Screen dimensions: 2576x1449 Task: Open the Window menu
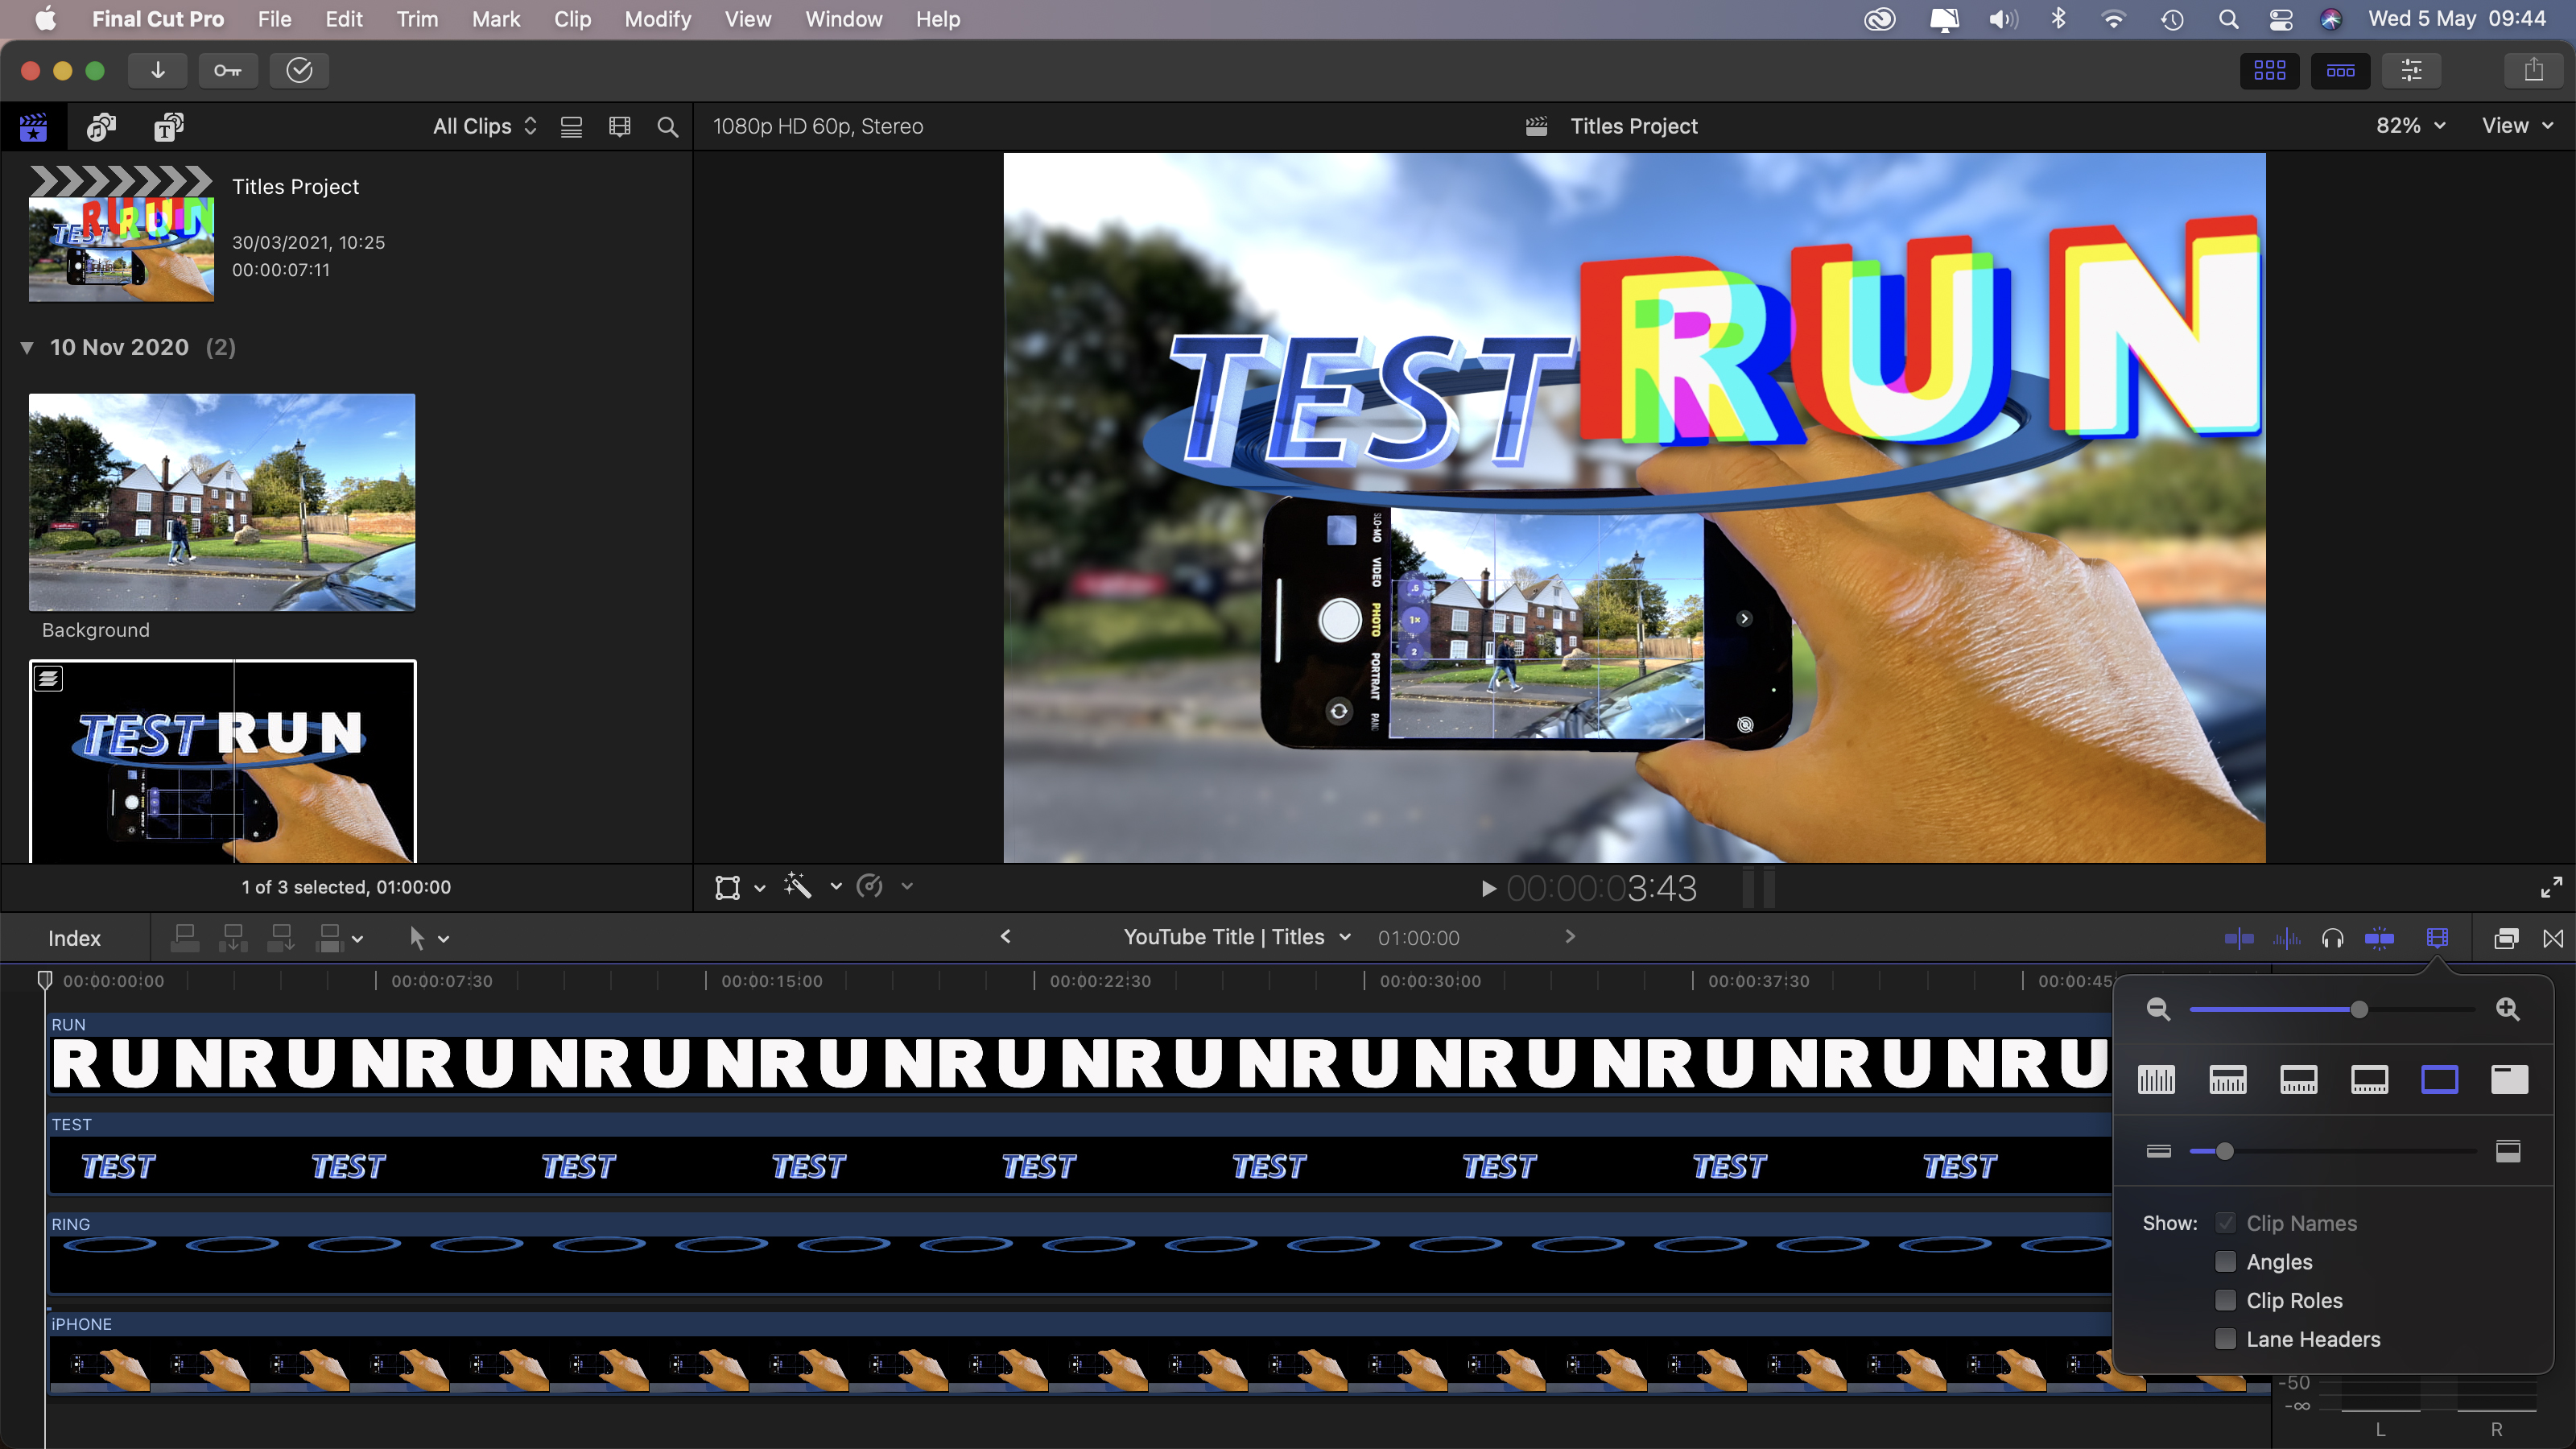[x=843, y=19]
